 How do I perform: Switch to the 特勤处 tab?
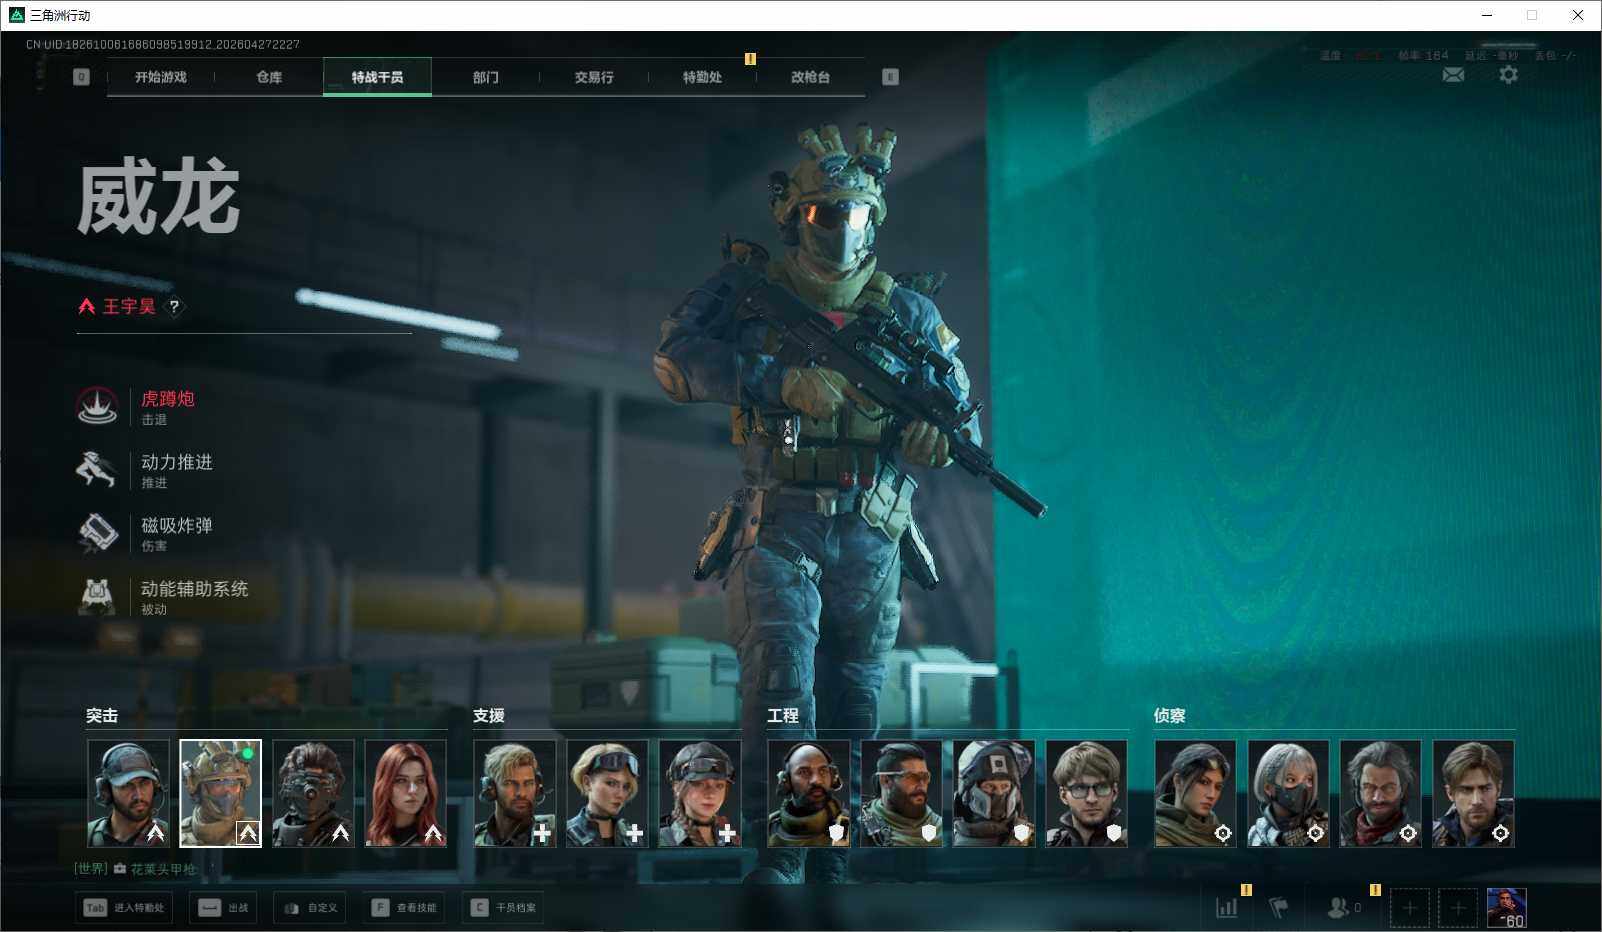coord(702,77)
